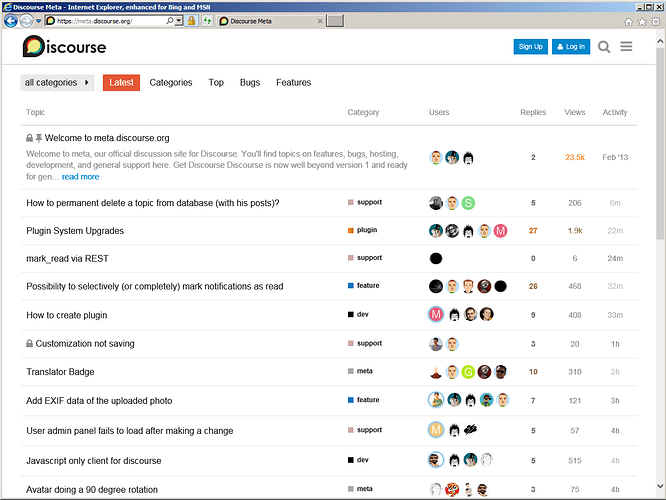Click orange M avatar in User admin panel row

(x=436, y=430)
